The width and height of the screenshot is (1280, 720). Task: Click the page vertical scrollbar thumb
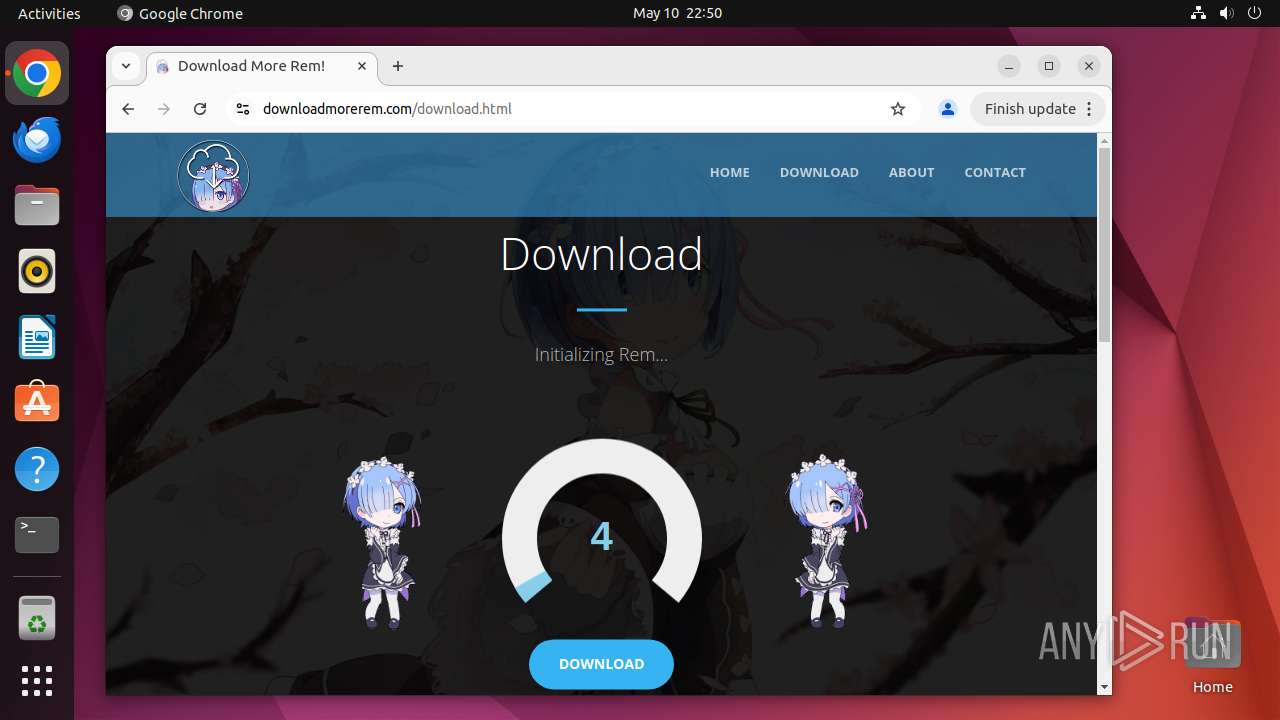point(1104,244)
